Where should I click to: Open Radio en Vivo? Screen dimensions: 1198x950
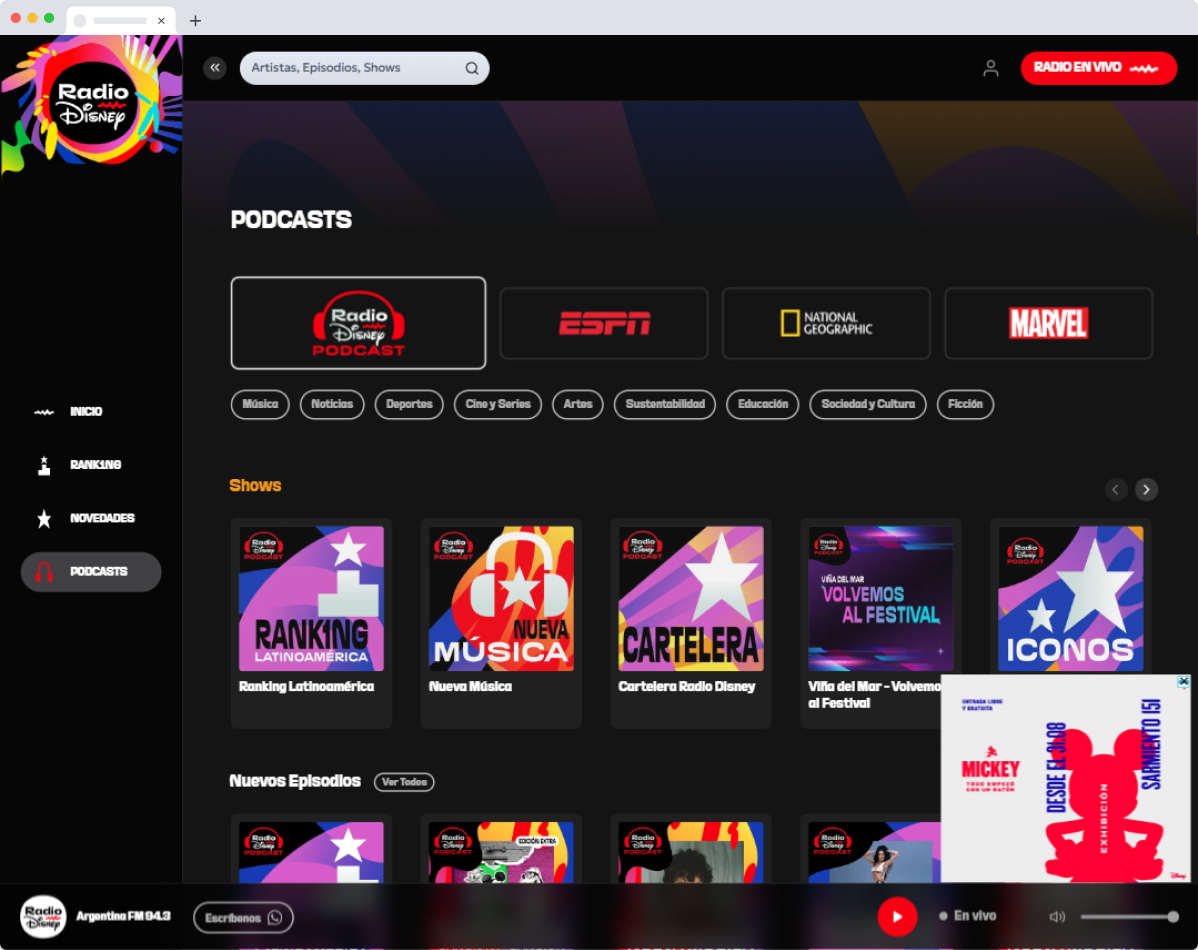[x=1098, y=68]
